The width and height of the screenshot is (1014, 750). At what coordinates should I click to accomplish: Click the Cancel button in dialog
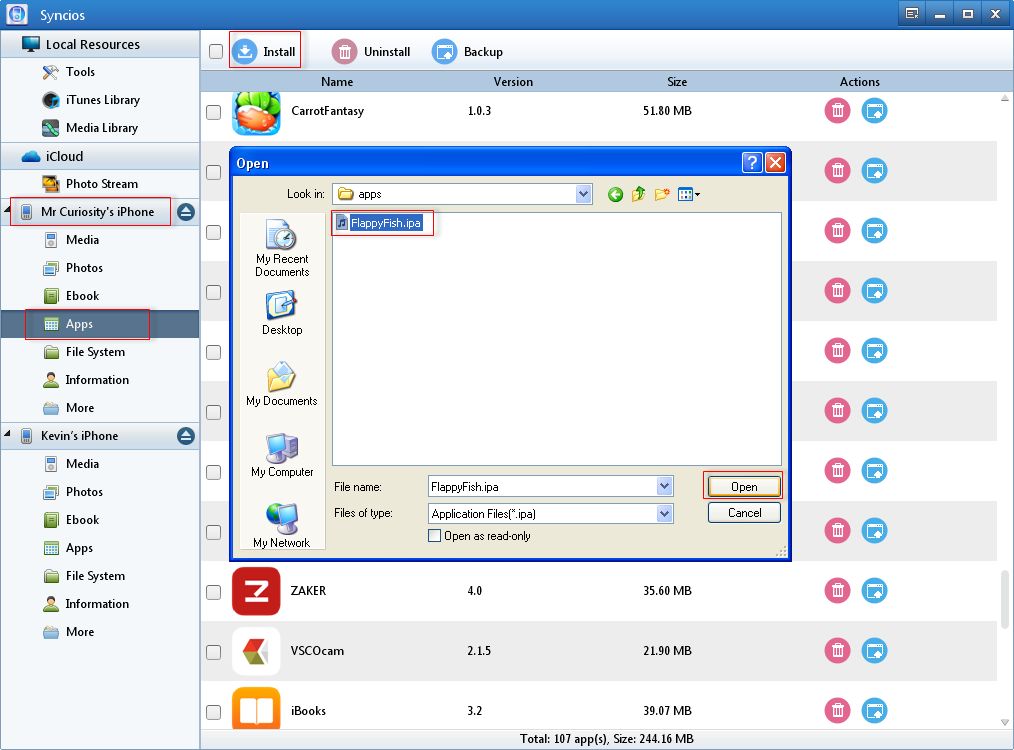pyautogui.click(x=744, y=513)
